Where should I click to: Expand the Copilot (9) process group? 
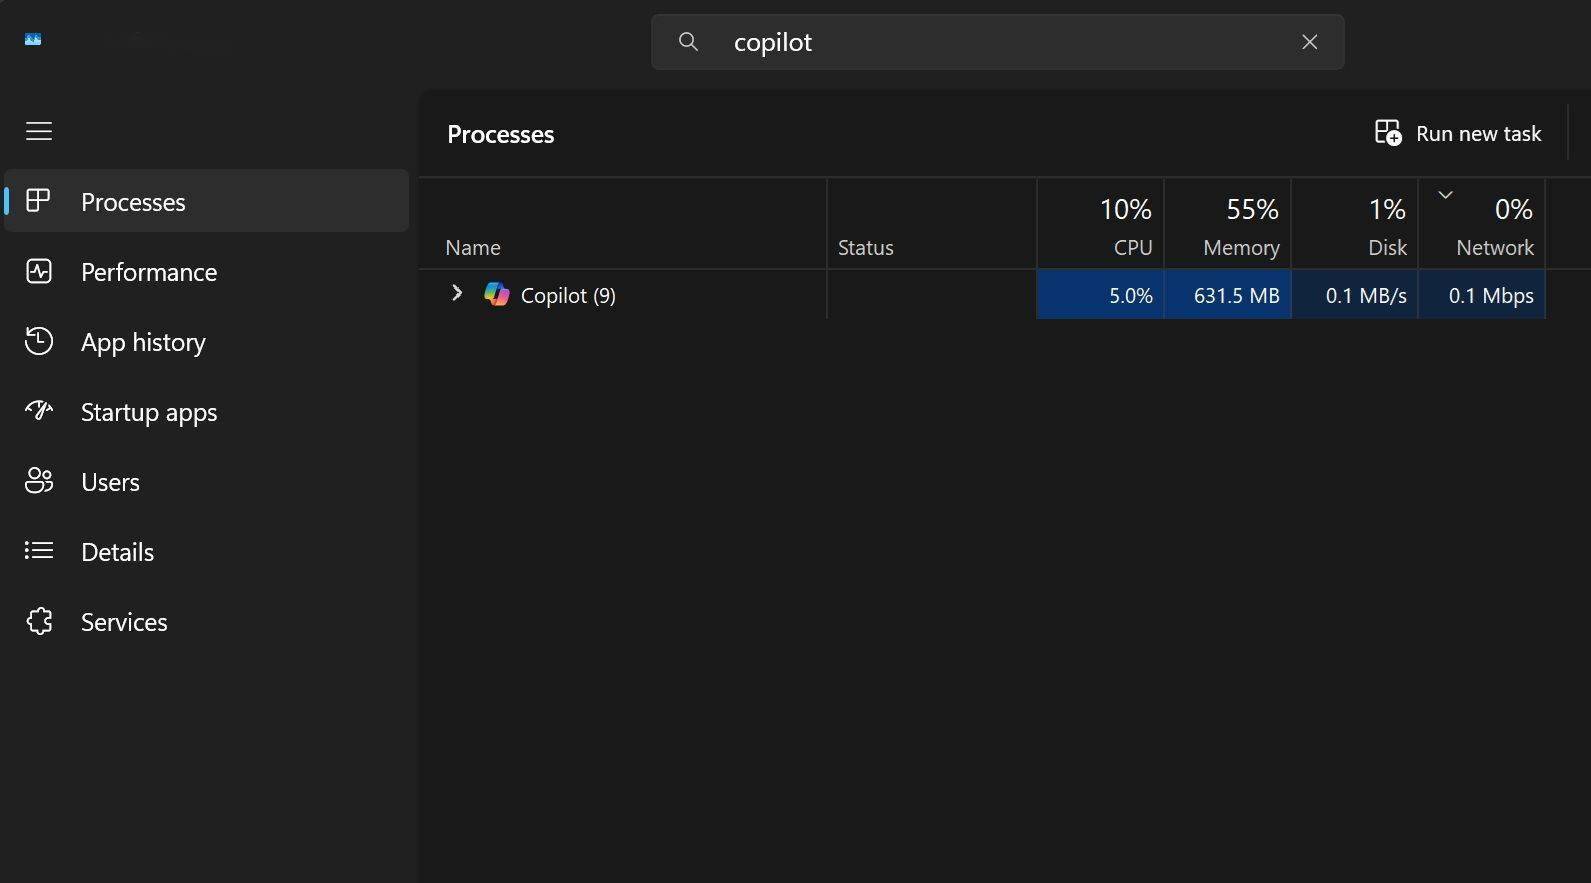457,293
